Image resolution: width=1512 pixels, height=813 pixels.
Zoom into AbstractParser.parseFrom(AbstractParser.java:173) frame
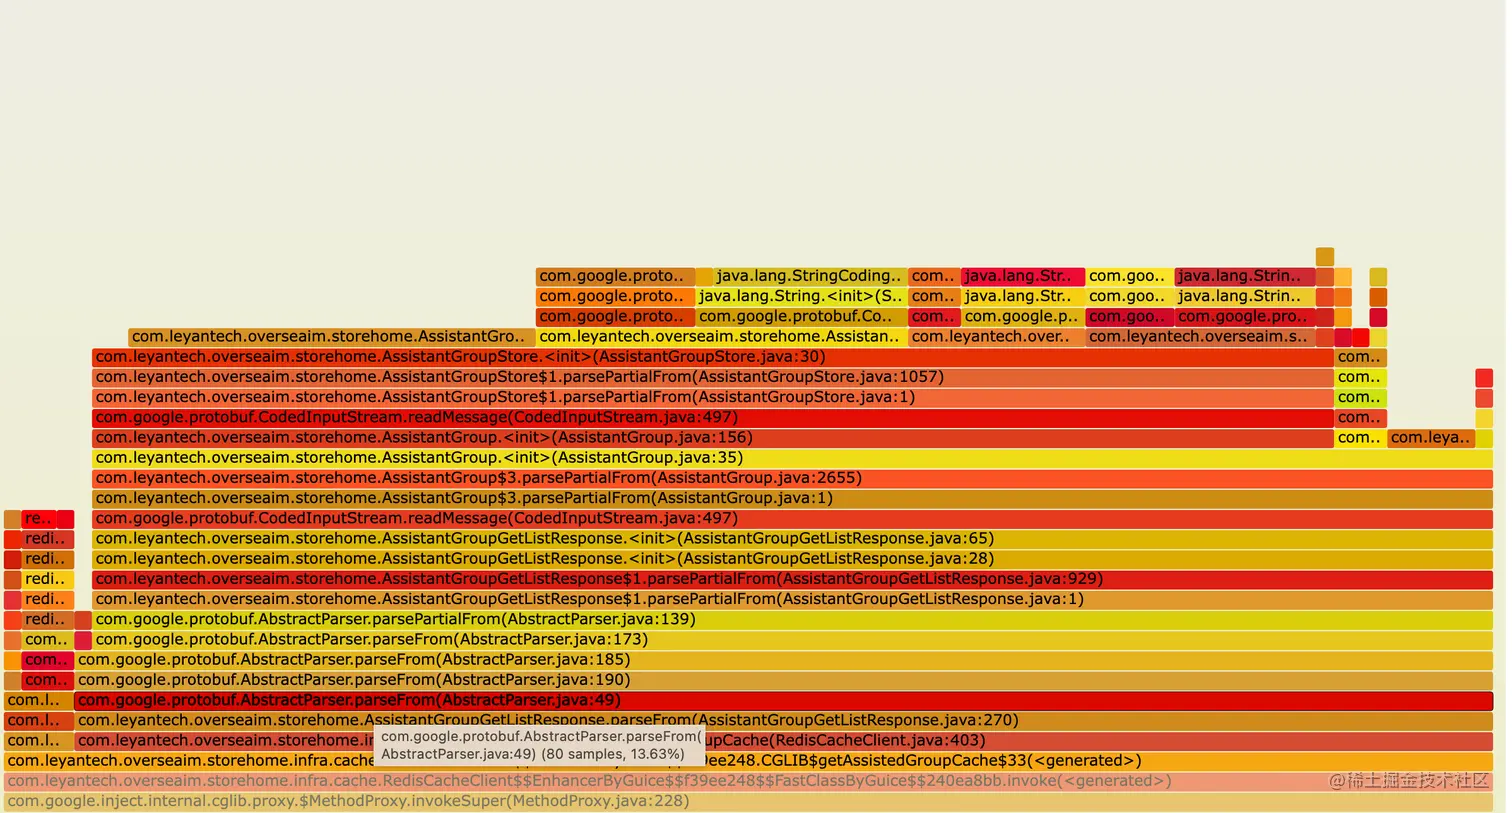(x=792, y=640)
